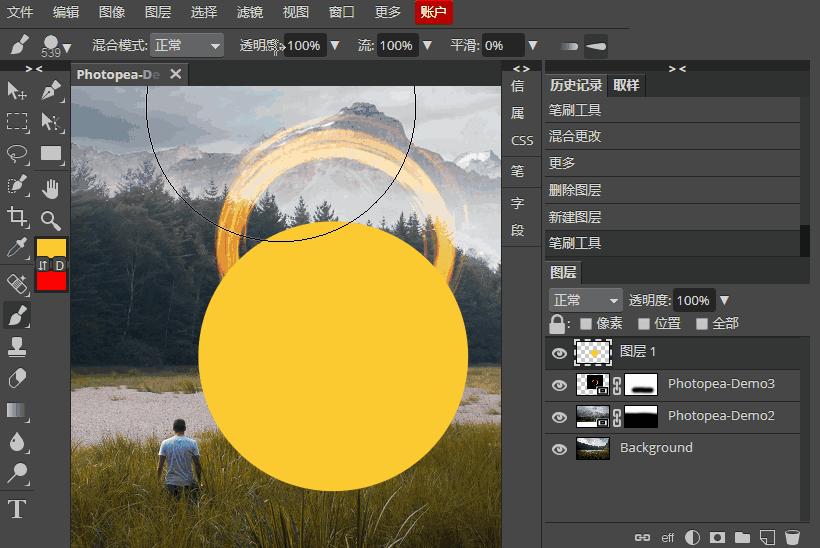Viewport: 820px width, 548px height.
Task: Open the layer blend mode dropdown
Action: 586,300
